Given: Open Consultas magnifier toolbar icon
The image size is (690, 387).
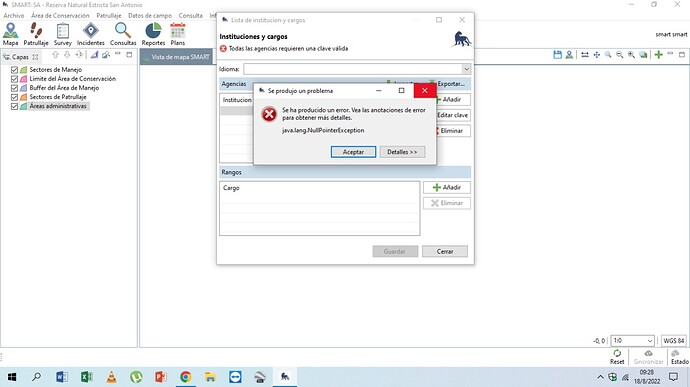Looking at the screenshot, I should coord(123,34).
